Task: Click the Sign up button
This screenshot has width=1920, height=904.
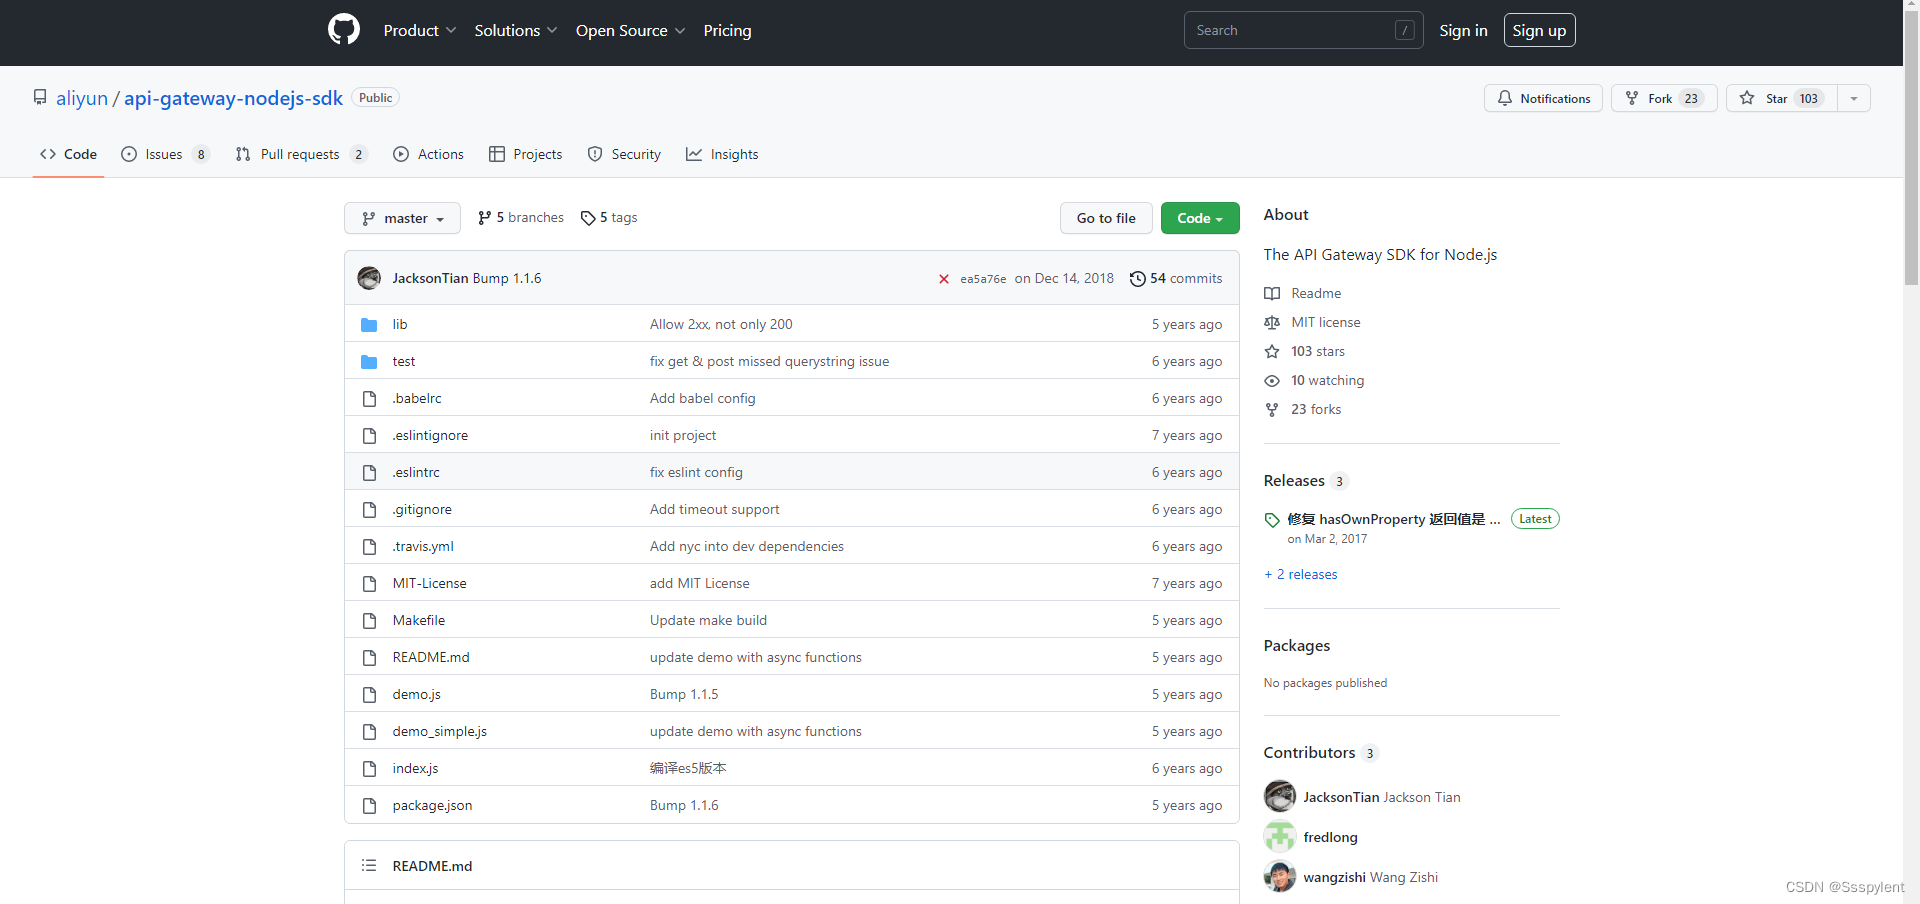Action: [x=1539, y=30]
